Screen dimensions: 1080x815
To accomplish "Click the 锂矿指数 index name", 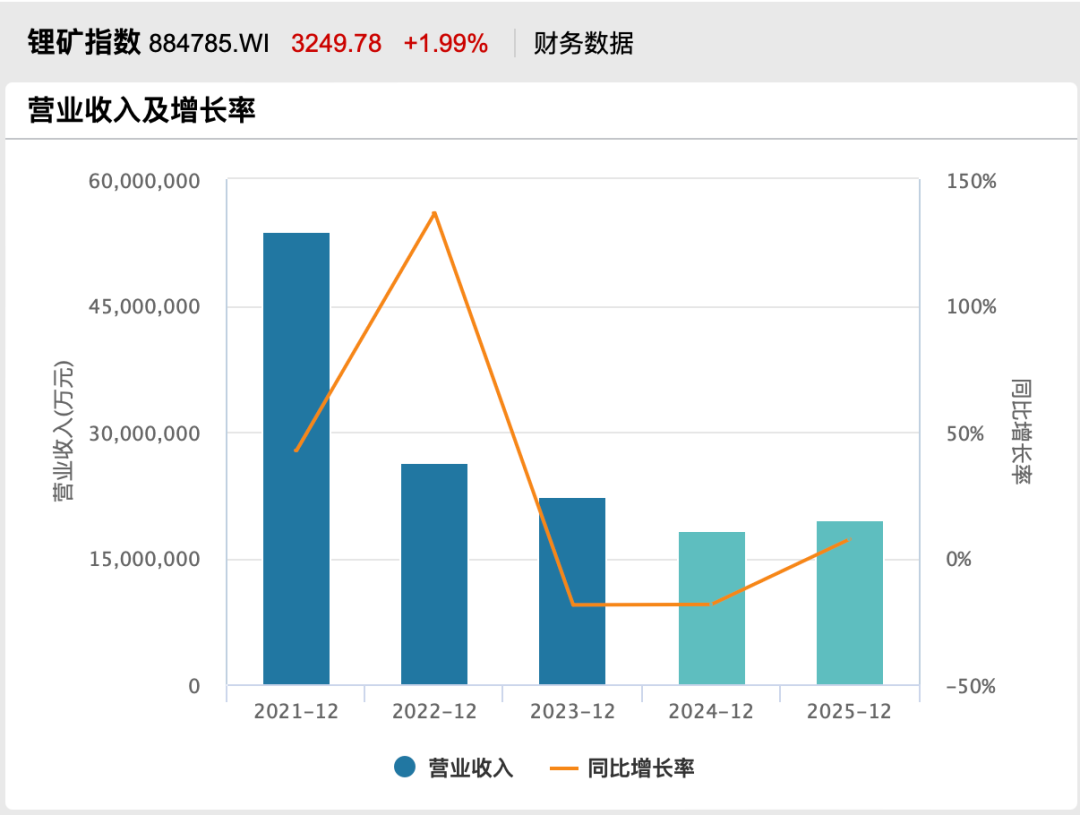I will (82, 43).
